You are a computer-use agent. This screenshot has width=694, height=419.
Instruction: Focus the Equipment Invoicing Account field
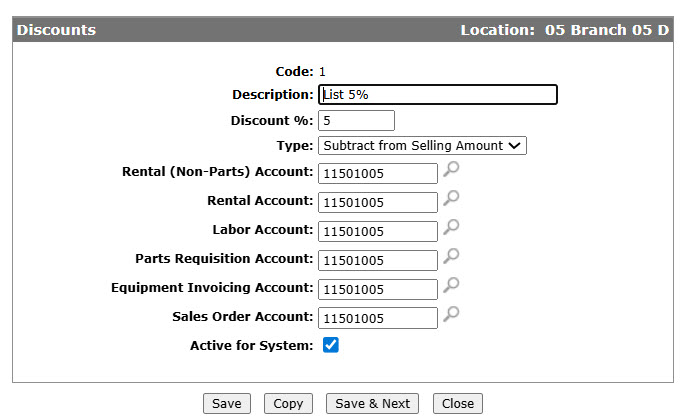click(378, 289)
